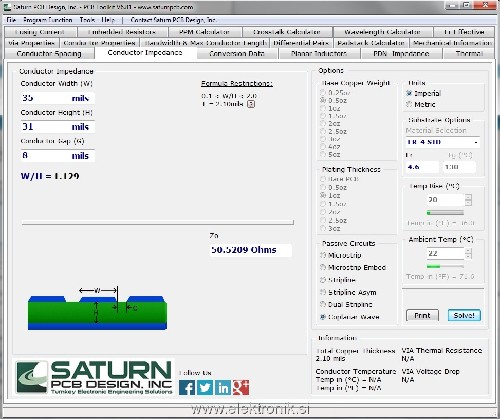Open the Twitter bird icon
Image resolution: width=500 pixels, height=419 pixels.
point(205,388)
